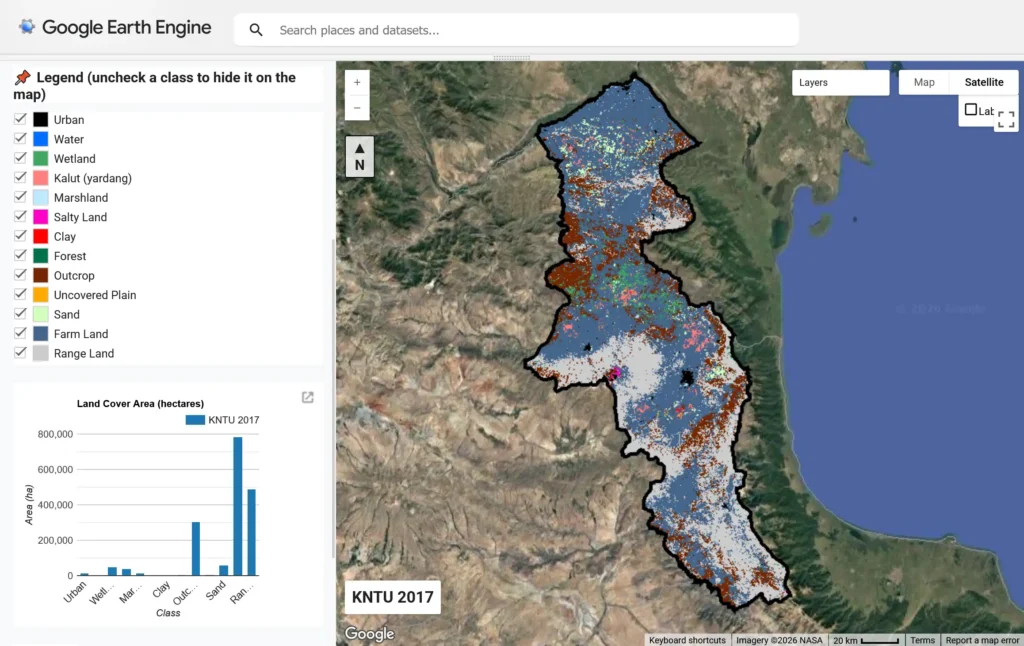Switch to the Map view type
The image size is (1024, 646).
[924, 82]
